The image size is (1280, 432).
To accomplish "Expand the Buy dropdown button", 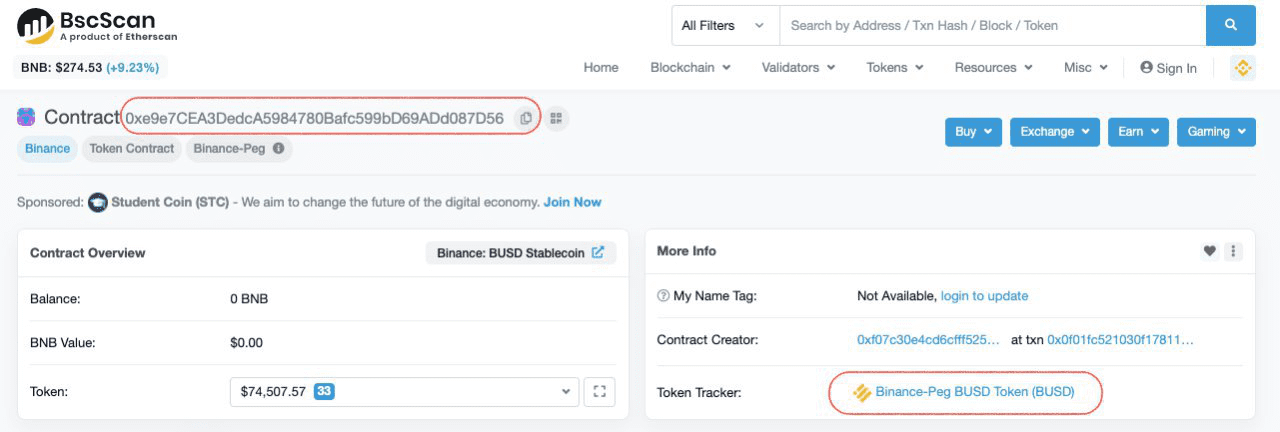I will pos(973,132).
